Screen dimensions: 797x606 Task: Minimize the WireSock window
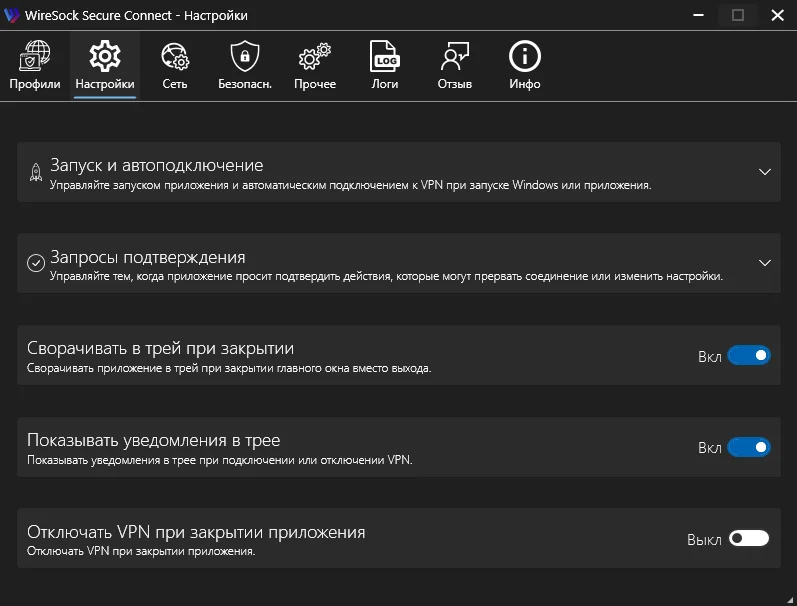point(698,15)
